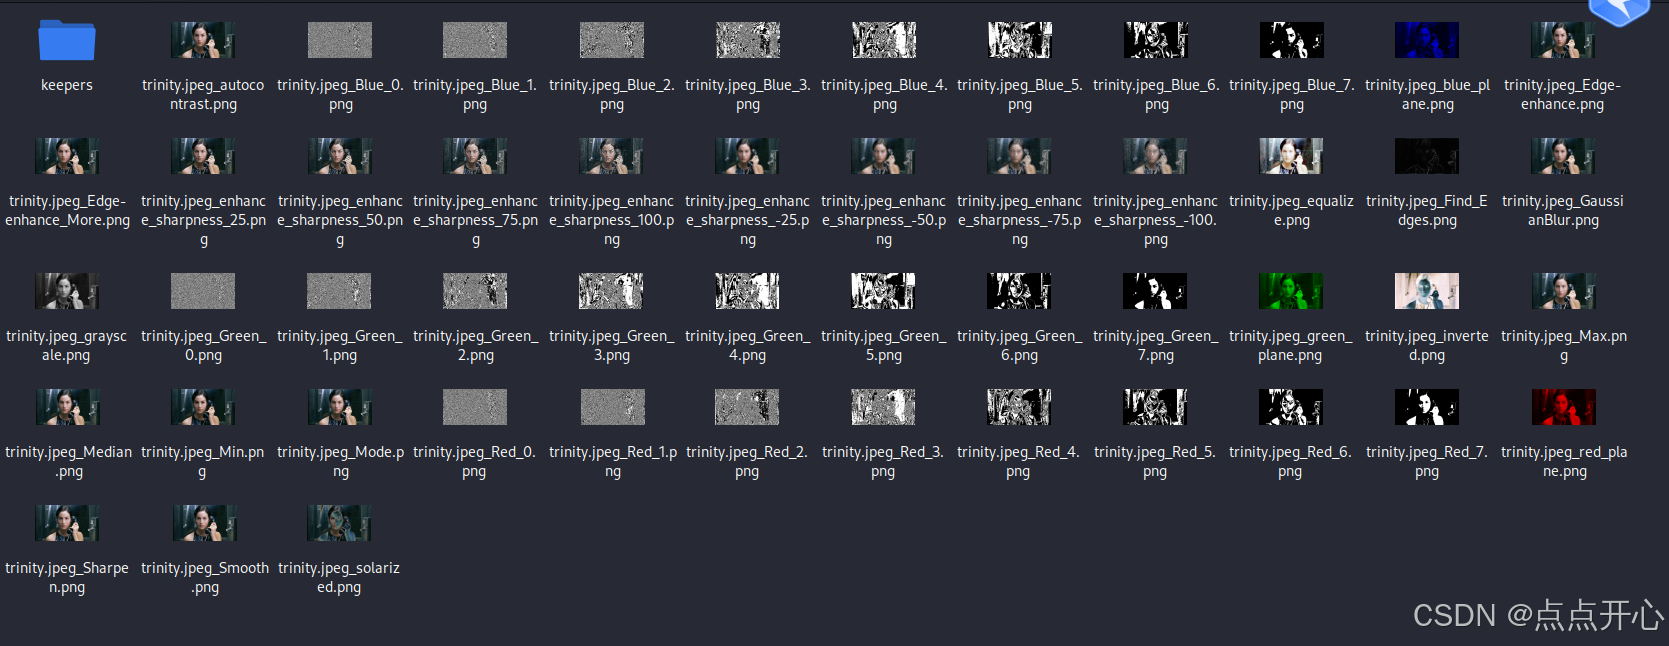Select trinity.jpeg_Red_0.png thumbnail
The height and width of the screenshot is (646, 1669).
[x=475, y=407]
